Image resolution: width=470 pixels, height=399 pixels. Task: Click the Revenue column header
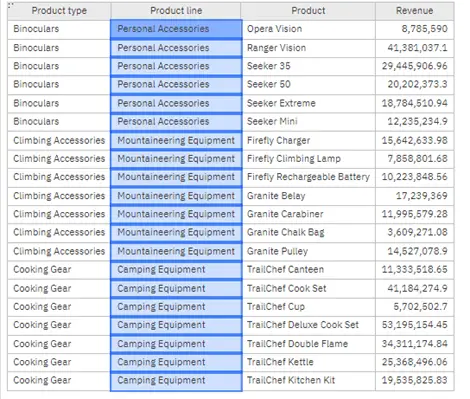[414, 11]
